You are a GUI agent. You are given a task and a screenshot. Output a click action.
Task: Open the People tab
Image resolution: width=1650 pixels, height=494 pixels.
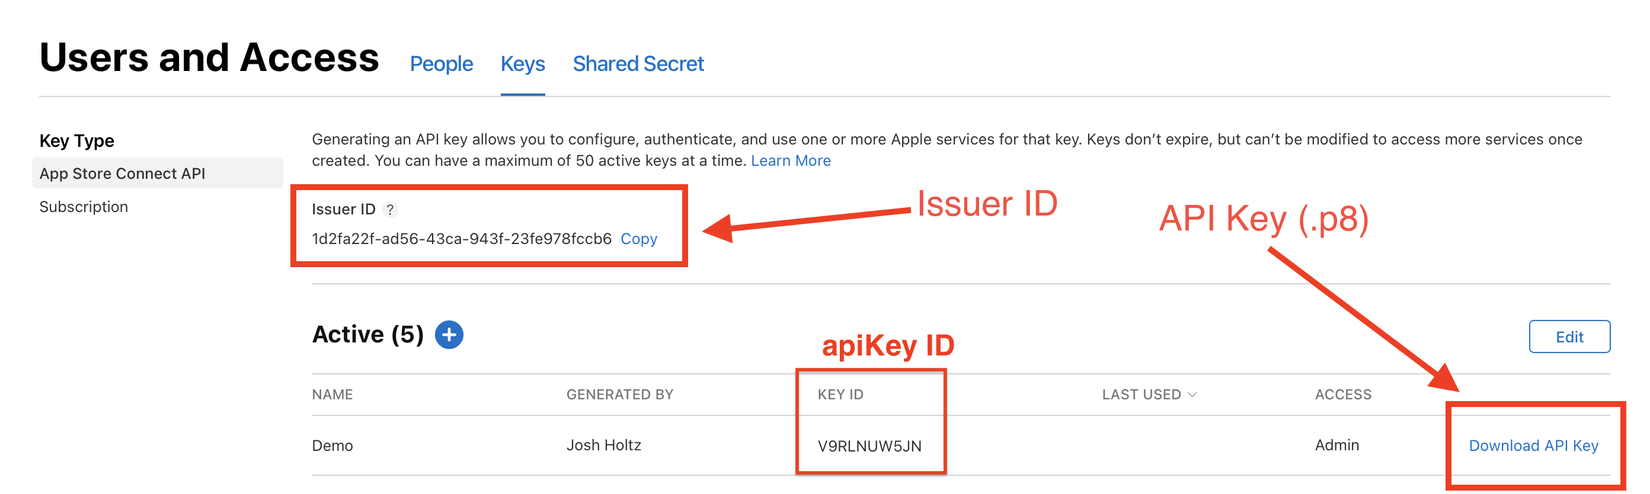pyautogui.click(x=441, y=64)
